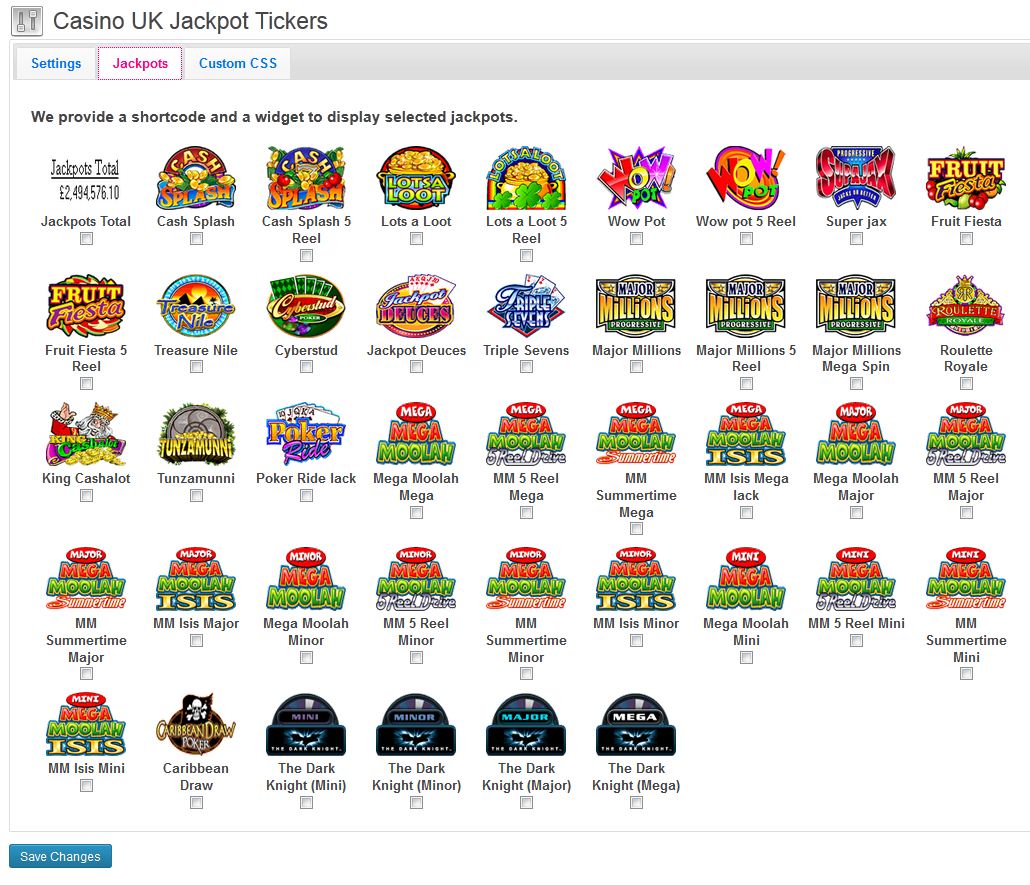
Task: Click the "Jackpot Deuces" label
Action: (416, 350)
